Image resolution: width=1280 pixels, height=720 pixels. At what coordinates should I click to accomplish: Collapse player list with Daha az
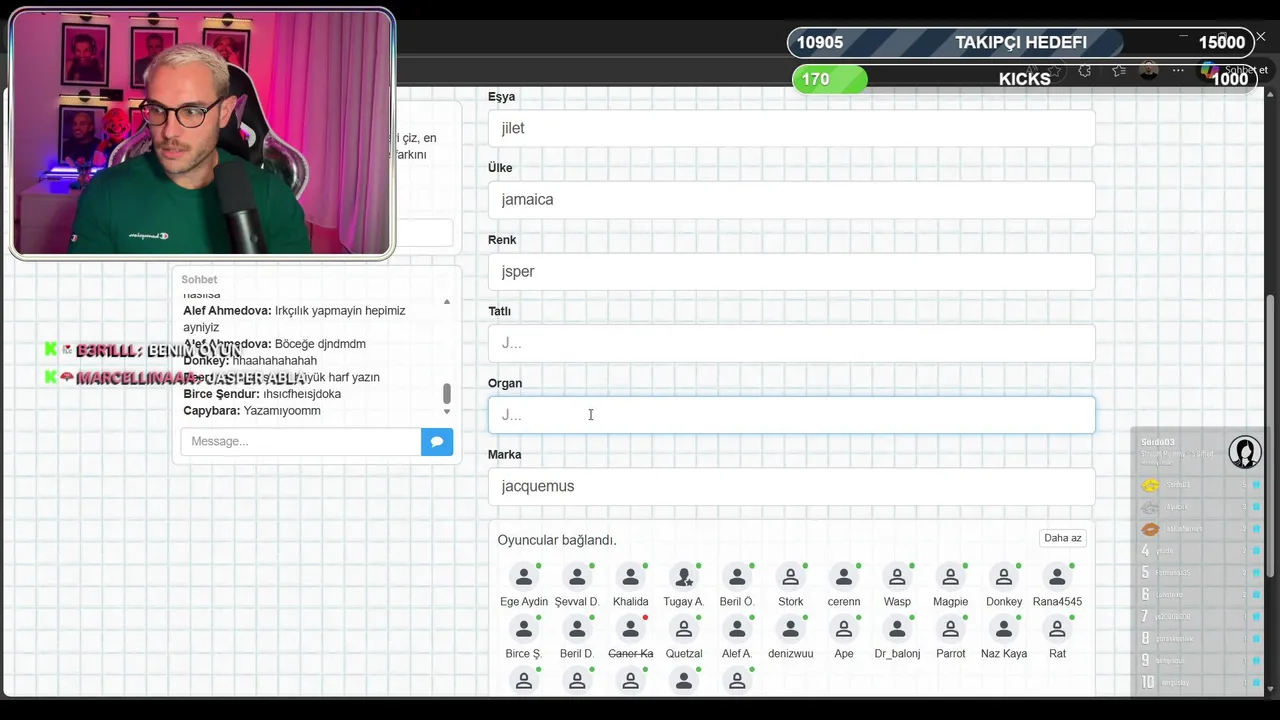click(x=1062, y=538)
